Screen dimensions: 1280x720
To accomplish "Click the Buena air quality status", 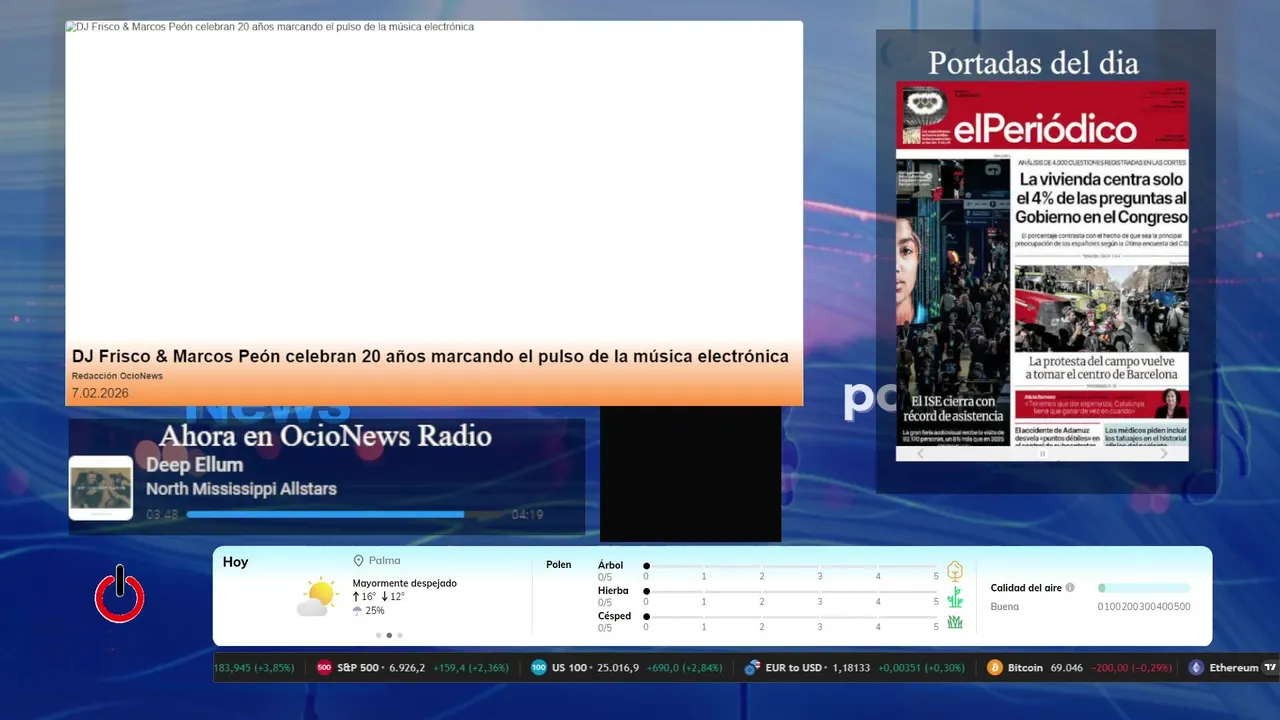I will pyautogui.click(x=1004, y=607).
